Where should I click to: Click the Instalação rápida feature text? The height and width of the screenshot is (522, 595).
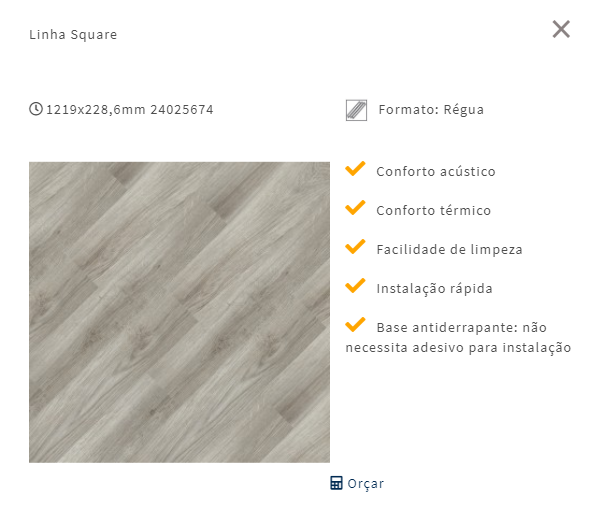(434, 289)
